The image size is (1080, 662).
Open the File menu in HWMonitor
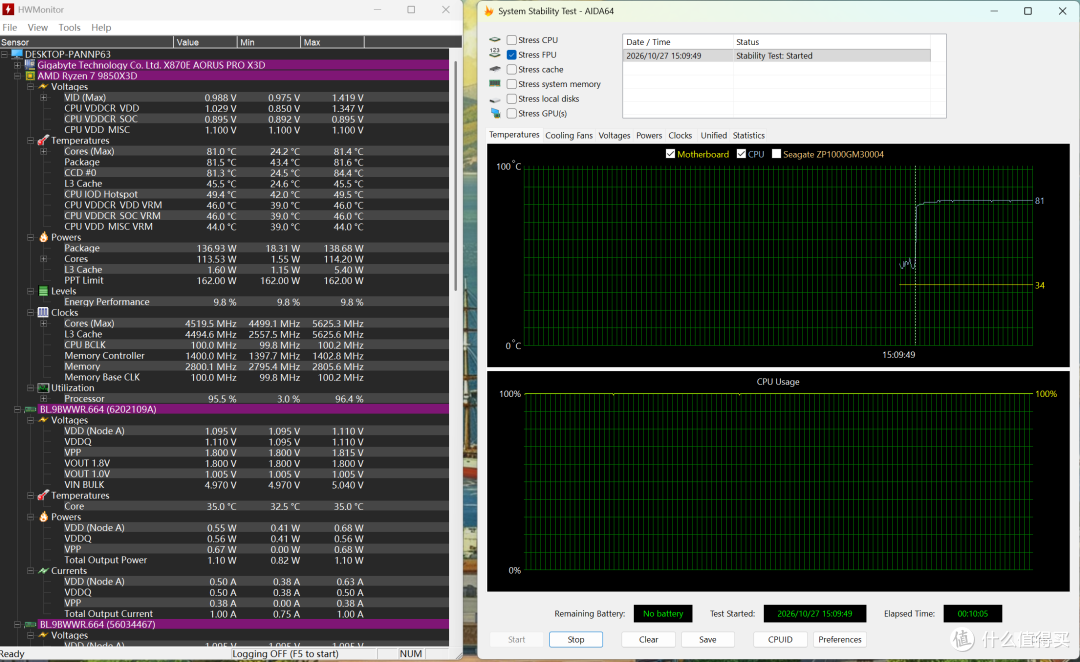click(x=10, y=28)
